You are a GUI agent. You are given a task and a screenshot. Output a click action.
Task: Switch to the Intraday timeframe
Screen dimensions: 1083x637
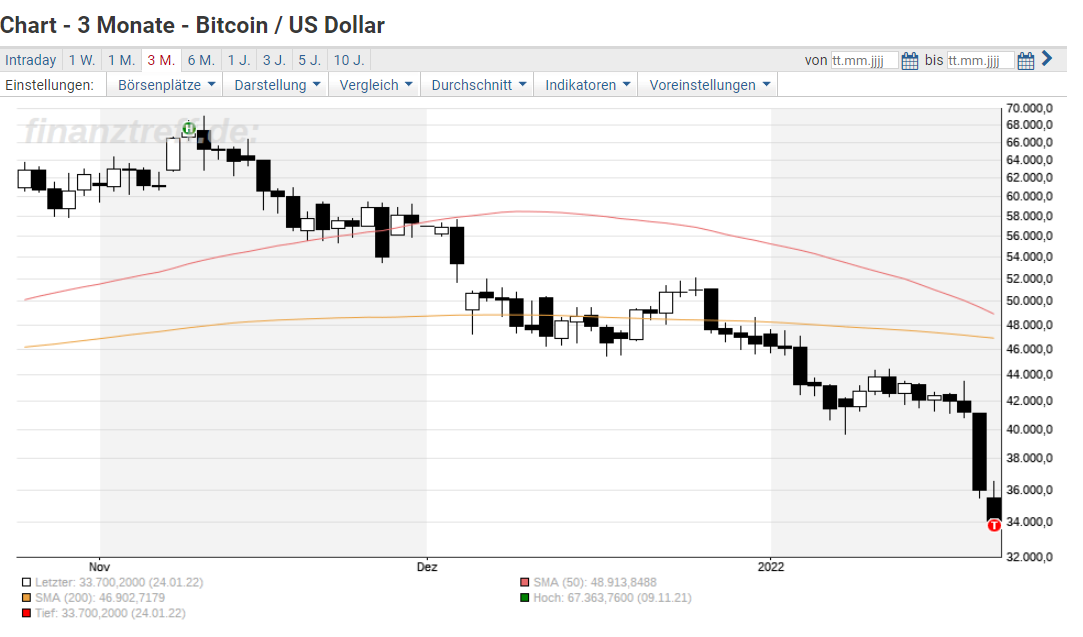pyautogui.click(x=30, y=60)
